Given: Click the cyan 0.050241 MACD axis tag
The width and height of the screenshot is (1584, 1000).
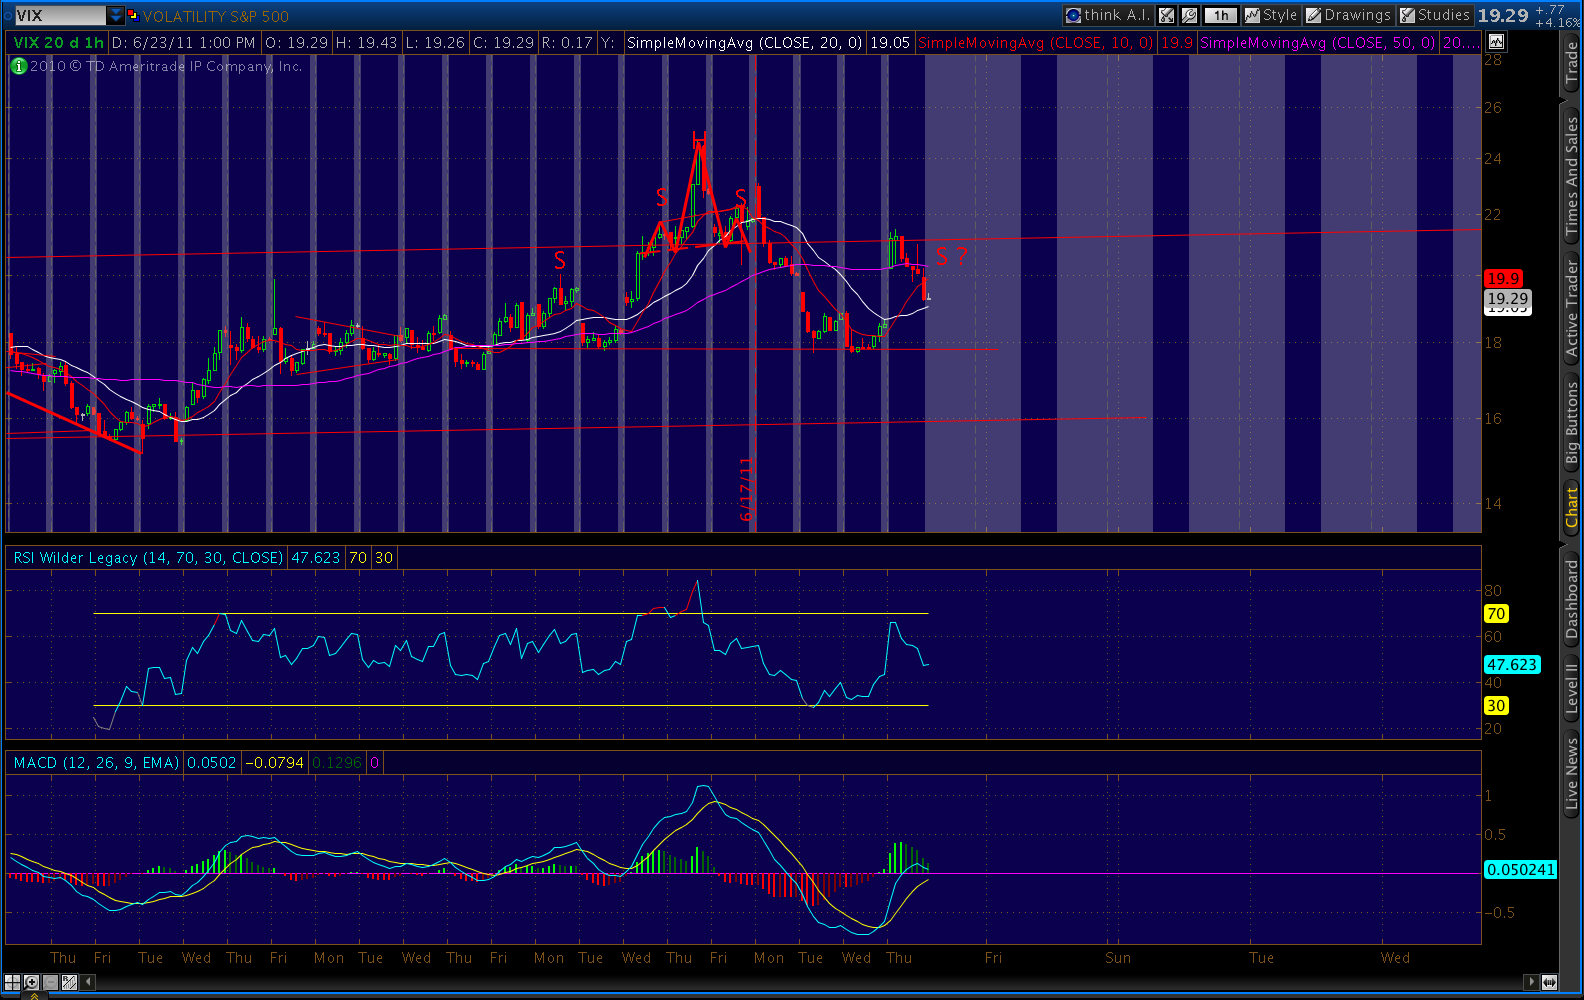Looking at the screenshot, I should pos(1520,870).
